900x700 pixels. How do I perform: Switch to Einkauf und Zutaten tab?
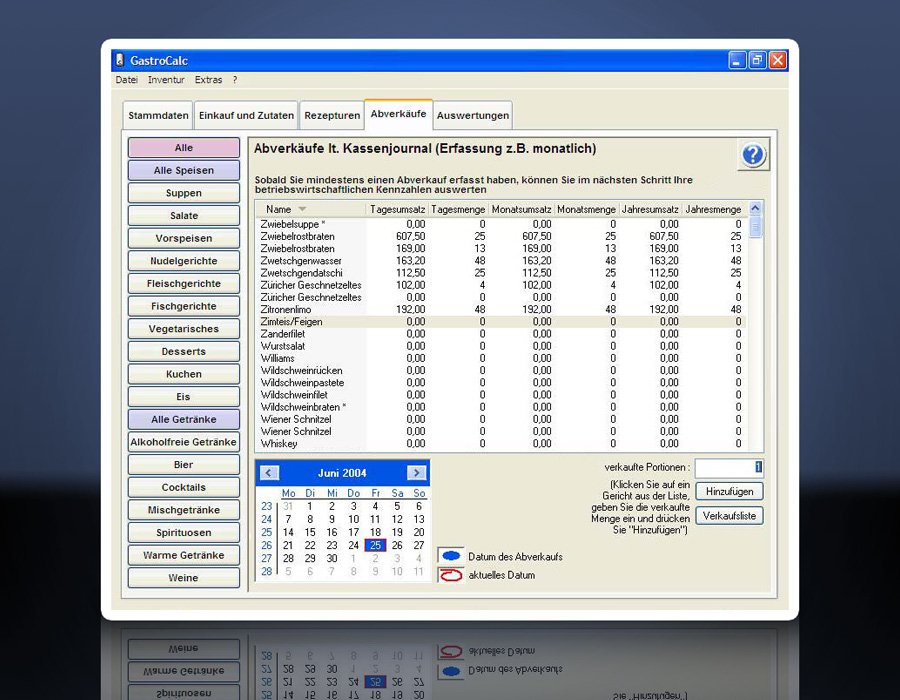246,115
